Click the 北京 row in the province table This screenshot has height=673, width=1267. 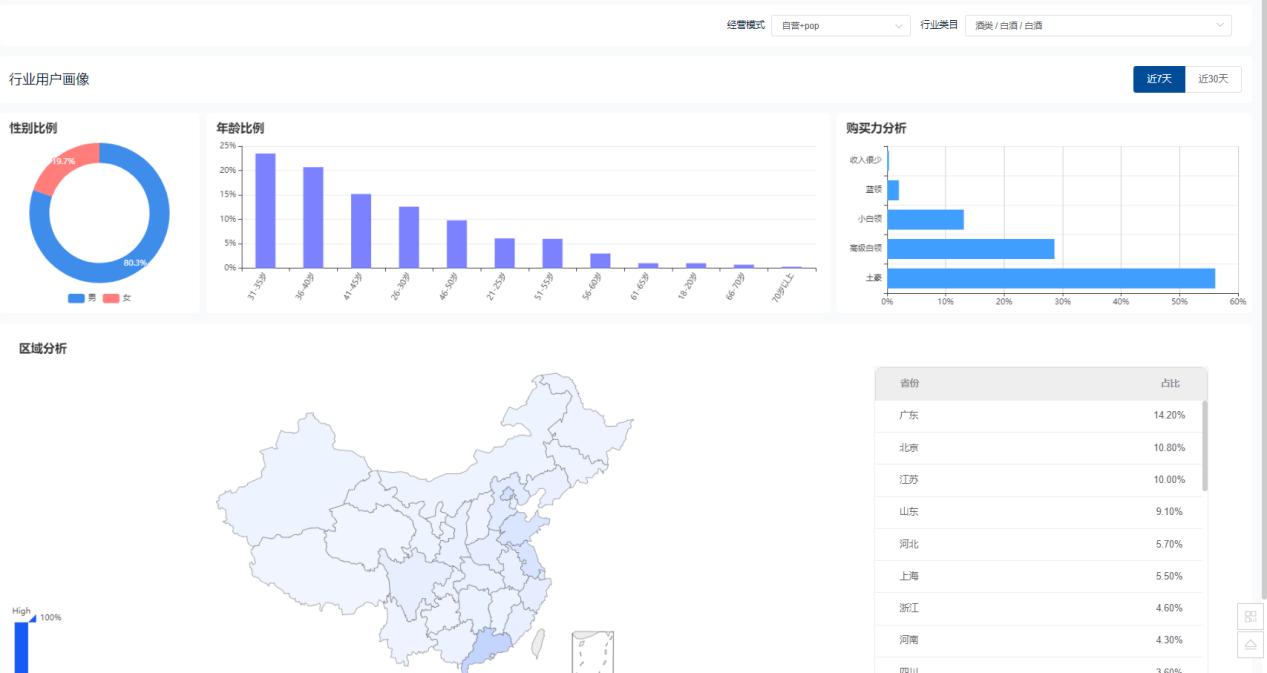1040,447
